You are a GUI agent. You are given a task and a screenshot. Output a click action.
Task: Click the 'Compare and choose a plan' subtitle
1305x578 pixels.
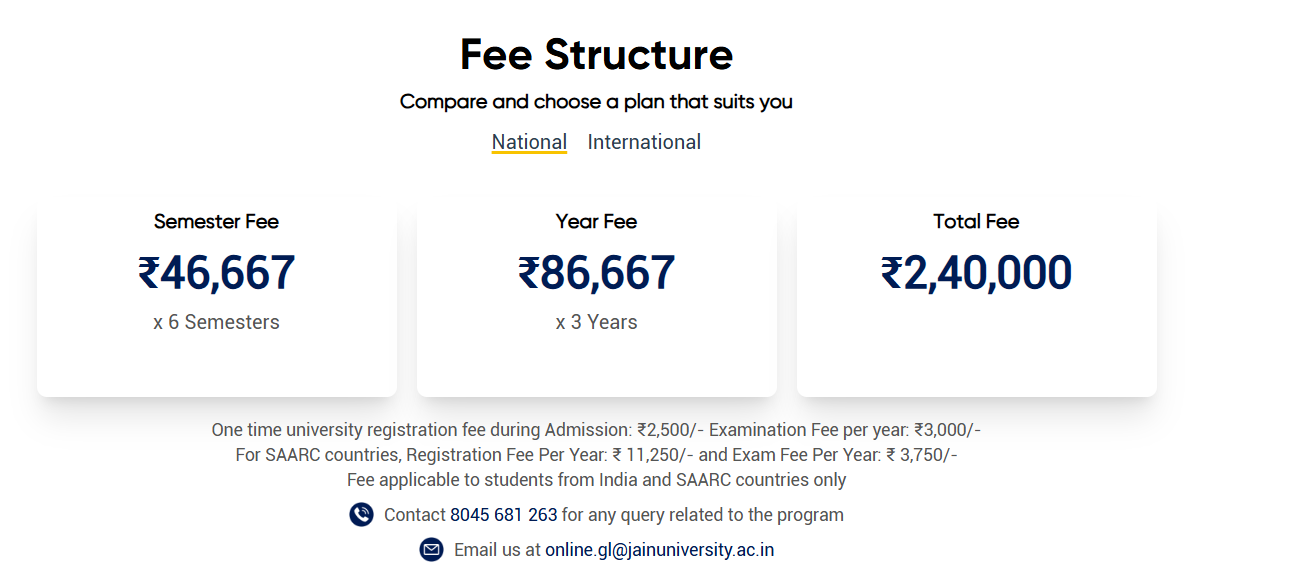point(596,102)
